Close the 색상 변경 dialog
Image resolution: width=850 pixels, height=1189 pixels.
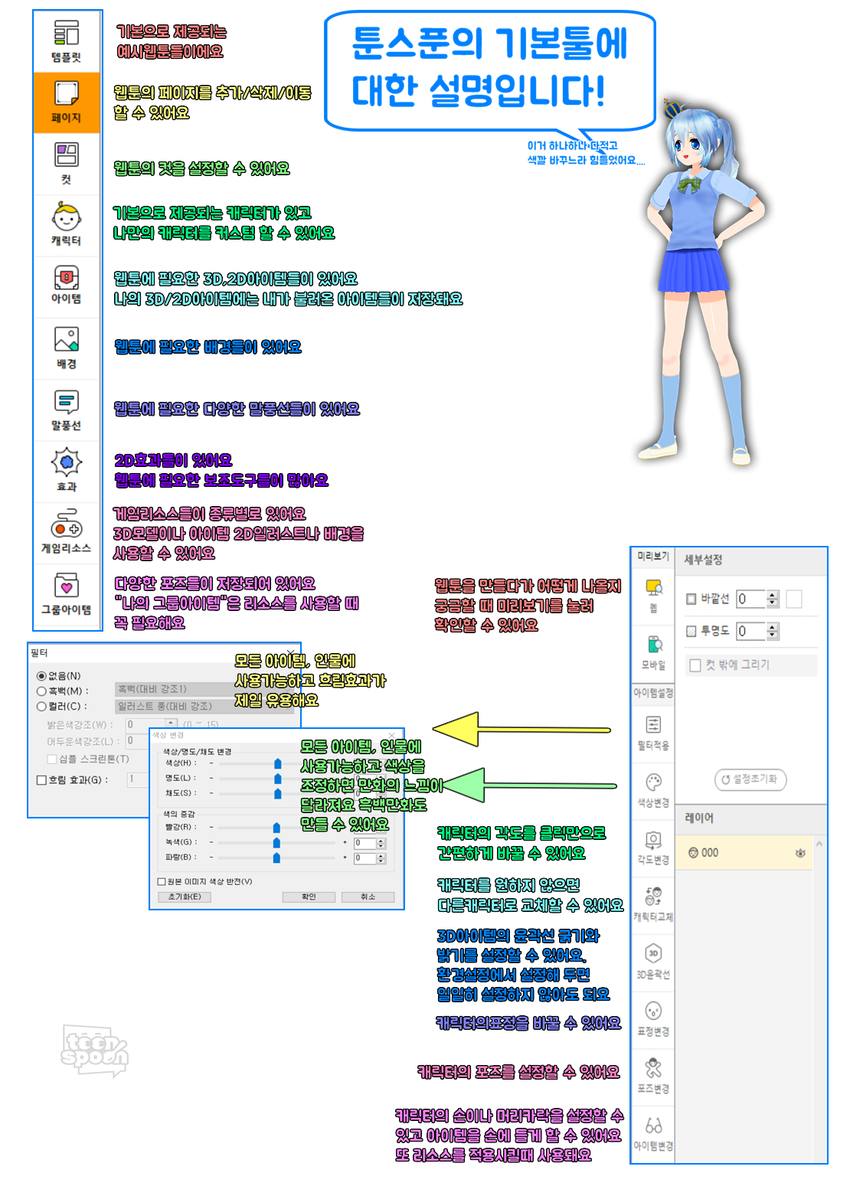(392, 736)
